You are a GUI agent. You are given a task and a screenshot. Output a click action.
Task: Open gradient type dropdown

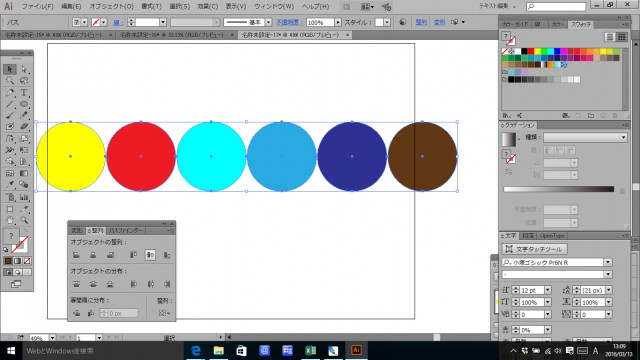[x=623, y=138]
